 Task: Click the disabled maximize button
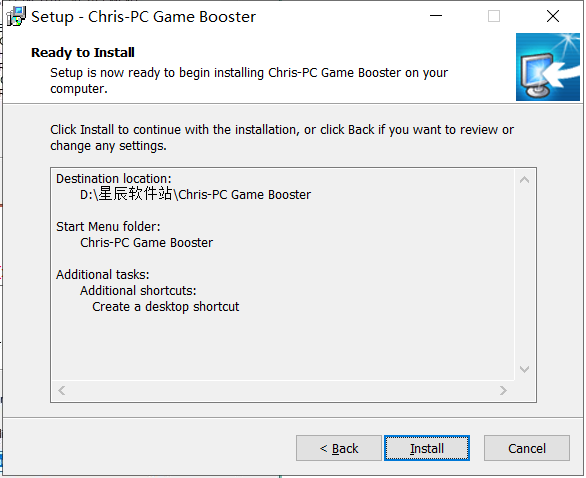tap(494, 16)
